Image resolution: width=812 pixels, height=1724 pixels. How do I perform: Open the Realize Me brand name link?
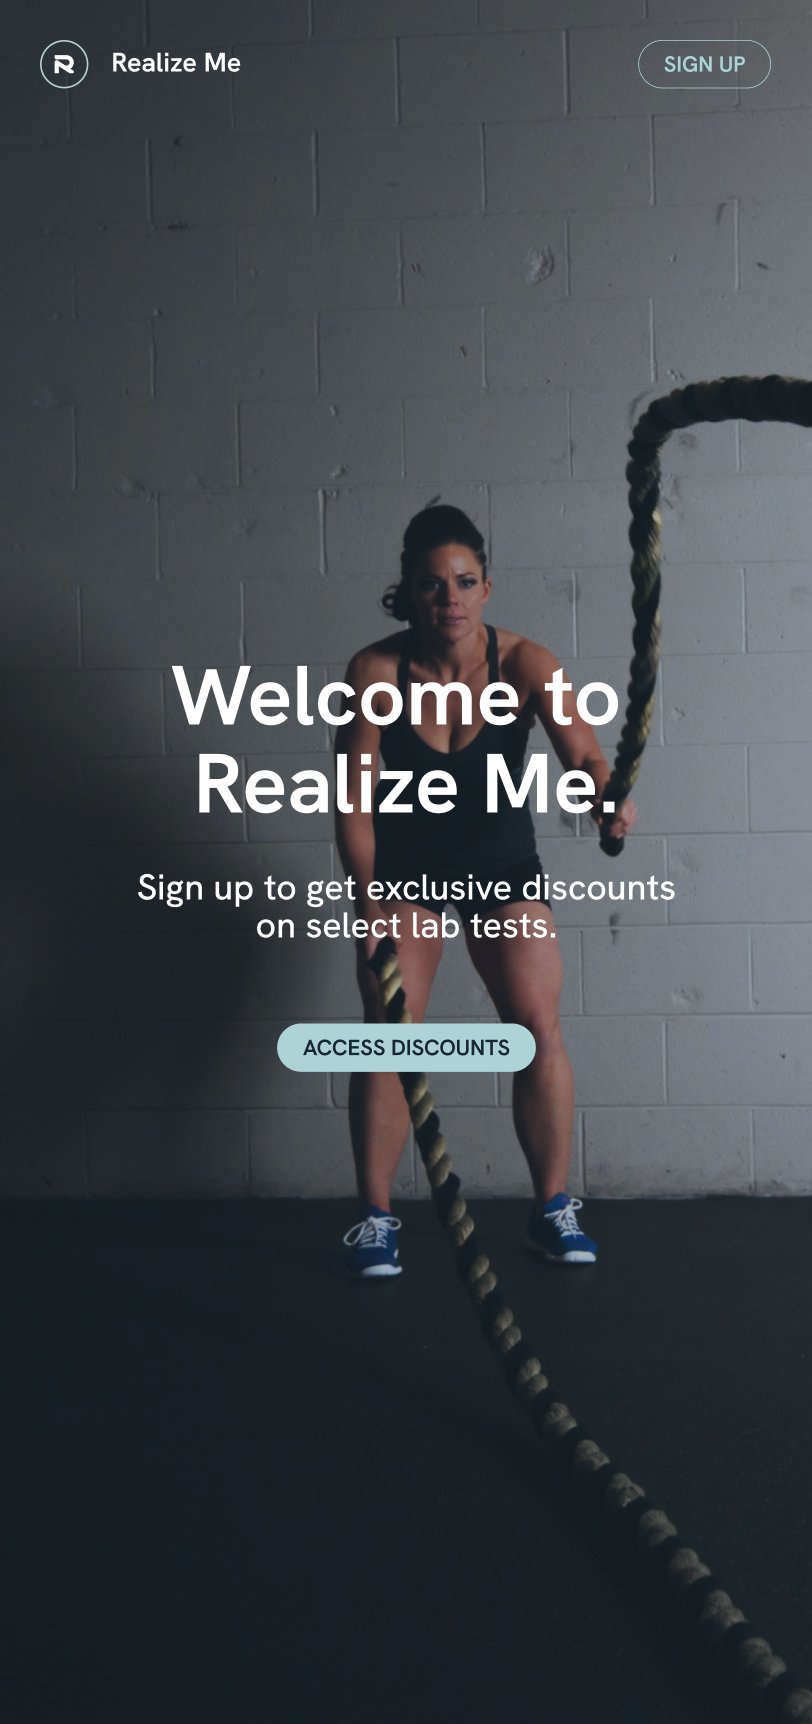[x=176, y=63]
